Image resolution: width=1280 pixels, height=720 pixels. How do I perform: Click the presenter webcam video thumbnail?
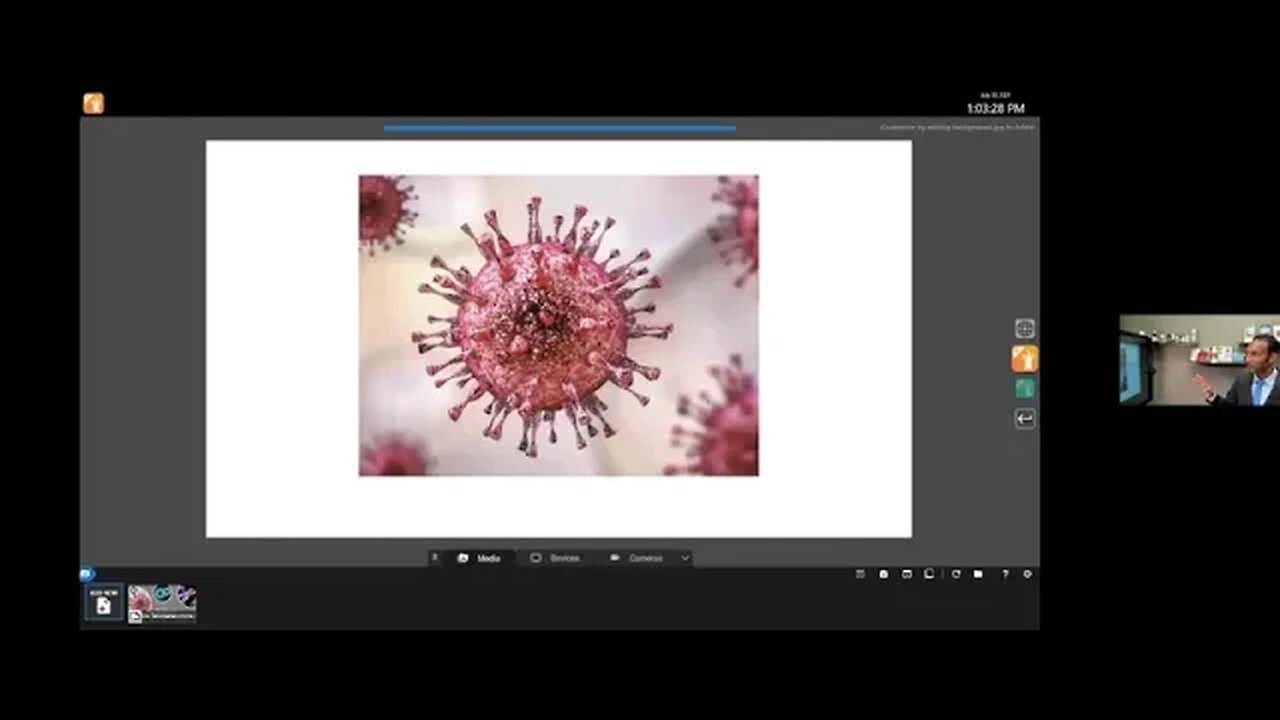[1199, 360]
